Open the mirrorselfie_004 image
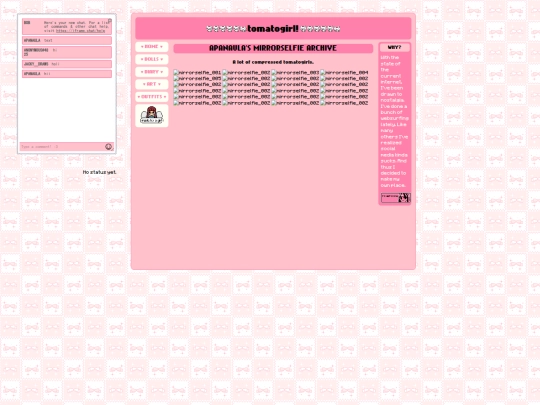The image size is (540, 405). [x=344, y=72]
